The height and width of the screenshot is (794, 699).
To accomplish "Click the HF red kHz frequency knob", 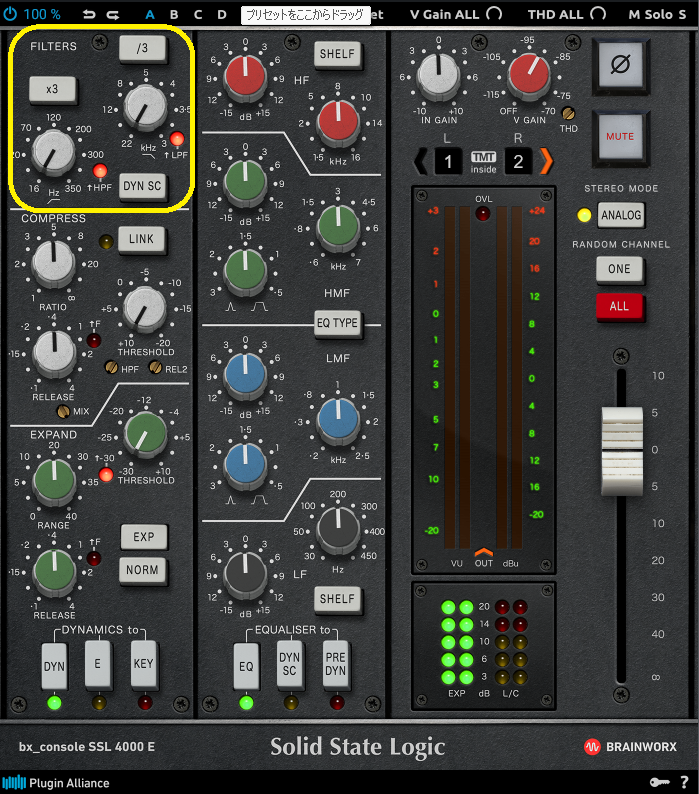I will pos(338,122).
